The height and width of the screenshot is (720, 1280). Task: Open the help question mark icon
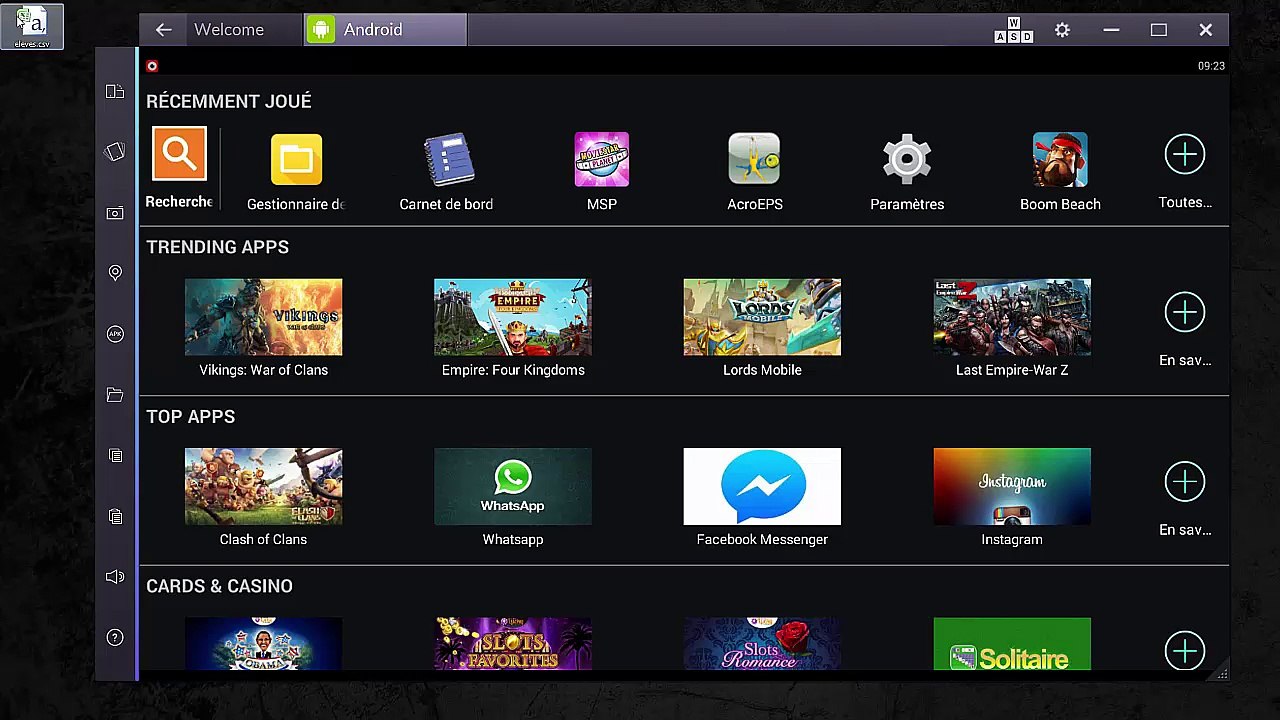115,637
